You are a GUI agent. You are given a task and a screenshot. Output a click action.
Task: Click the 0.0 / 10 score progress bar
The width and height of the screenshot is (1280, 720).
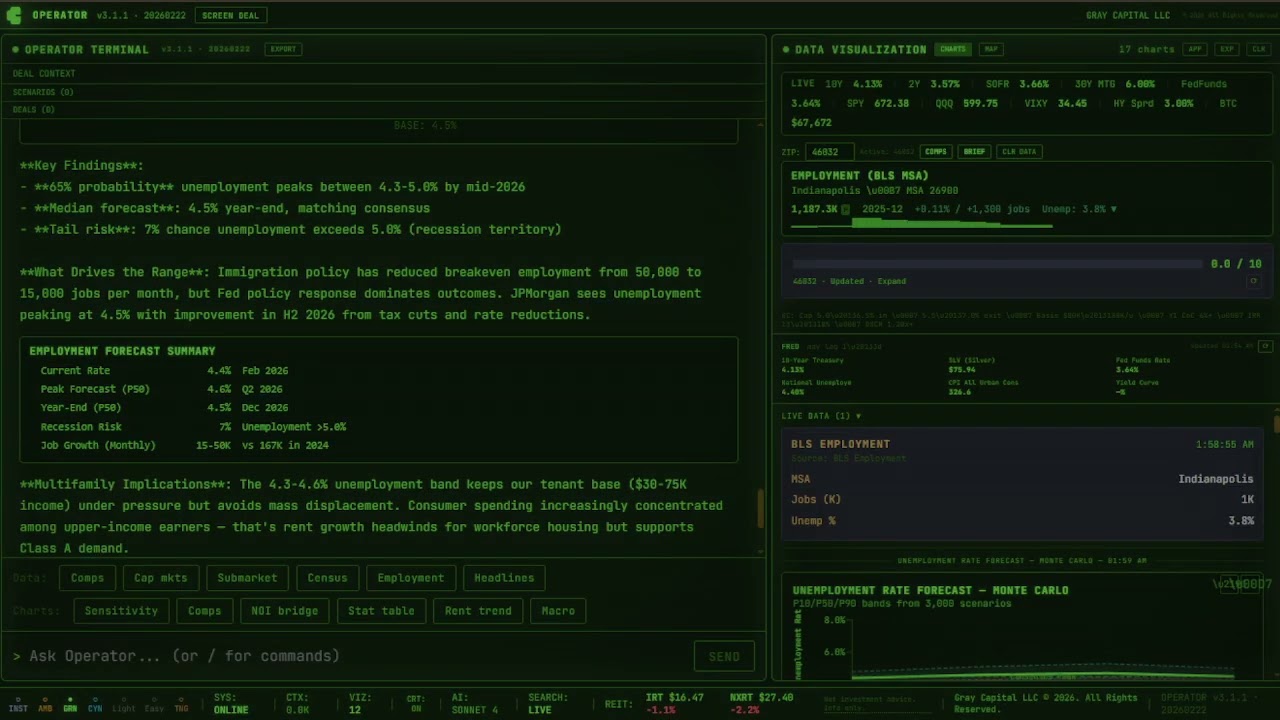coord(997,264)
